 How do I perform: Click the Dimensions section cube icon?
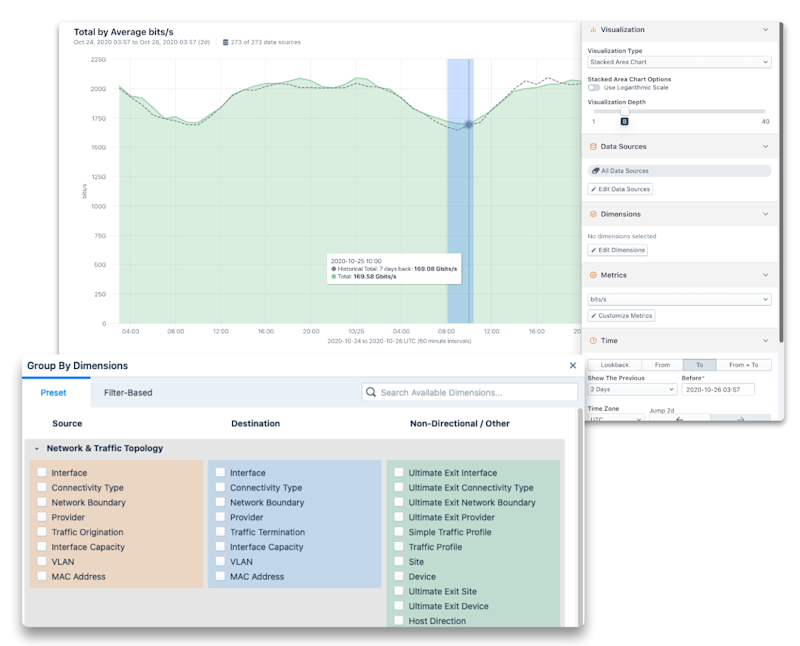593,214
